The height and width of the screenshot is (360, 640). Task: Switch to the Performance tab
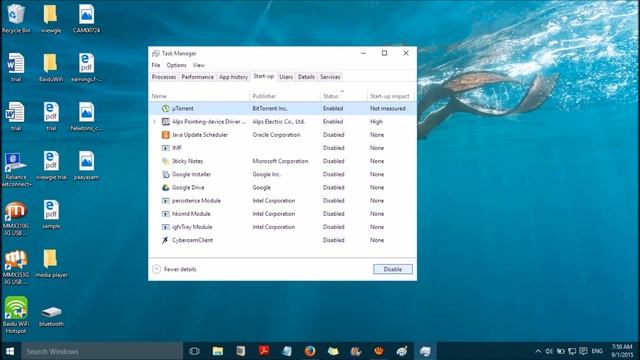click(x=198, y=77)
